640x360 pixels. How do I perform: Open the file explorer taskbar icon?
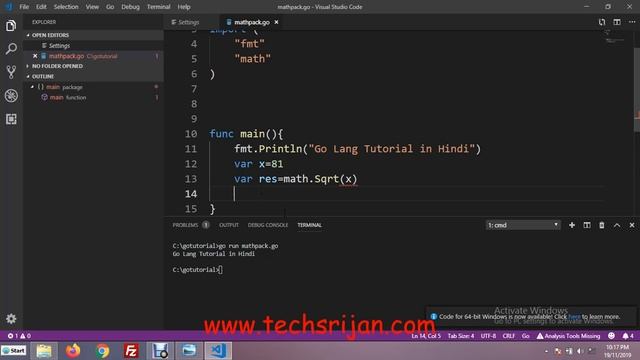click(44, 351)
